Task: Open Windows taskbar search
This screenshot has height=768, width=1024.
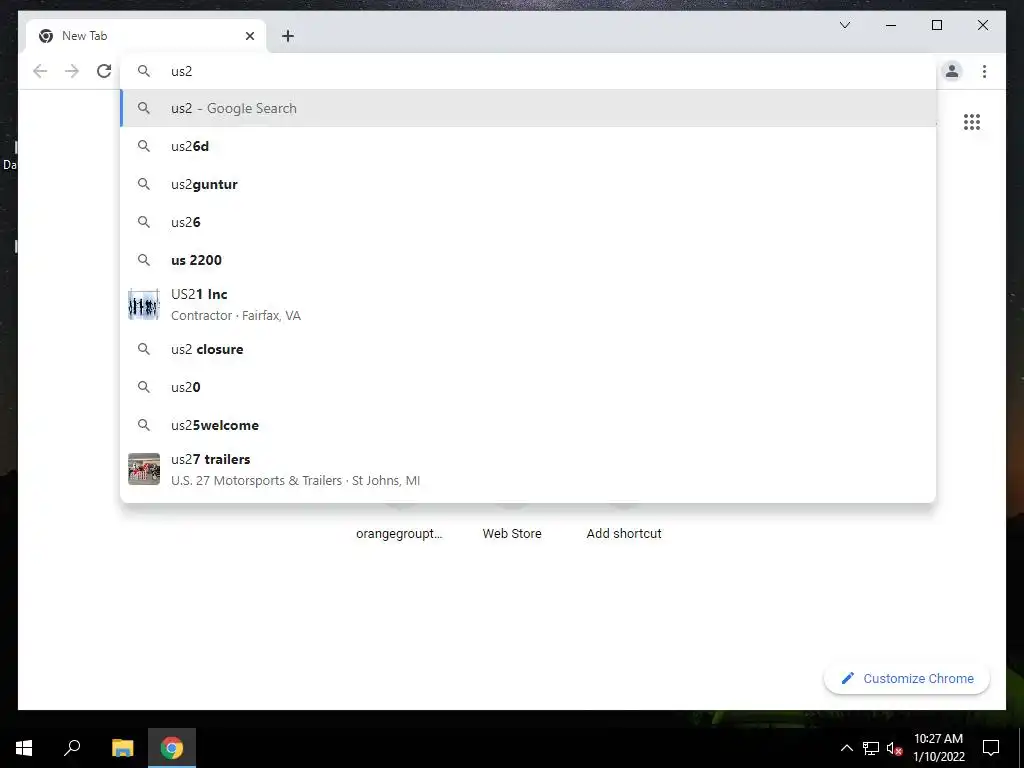Action: point(72,748)
